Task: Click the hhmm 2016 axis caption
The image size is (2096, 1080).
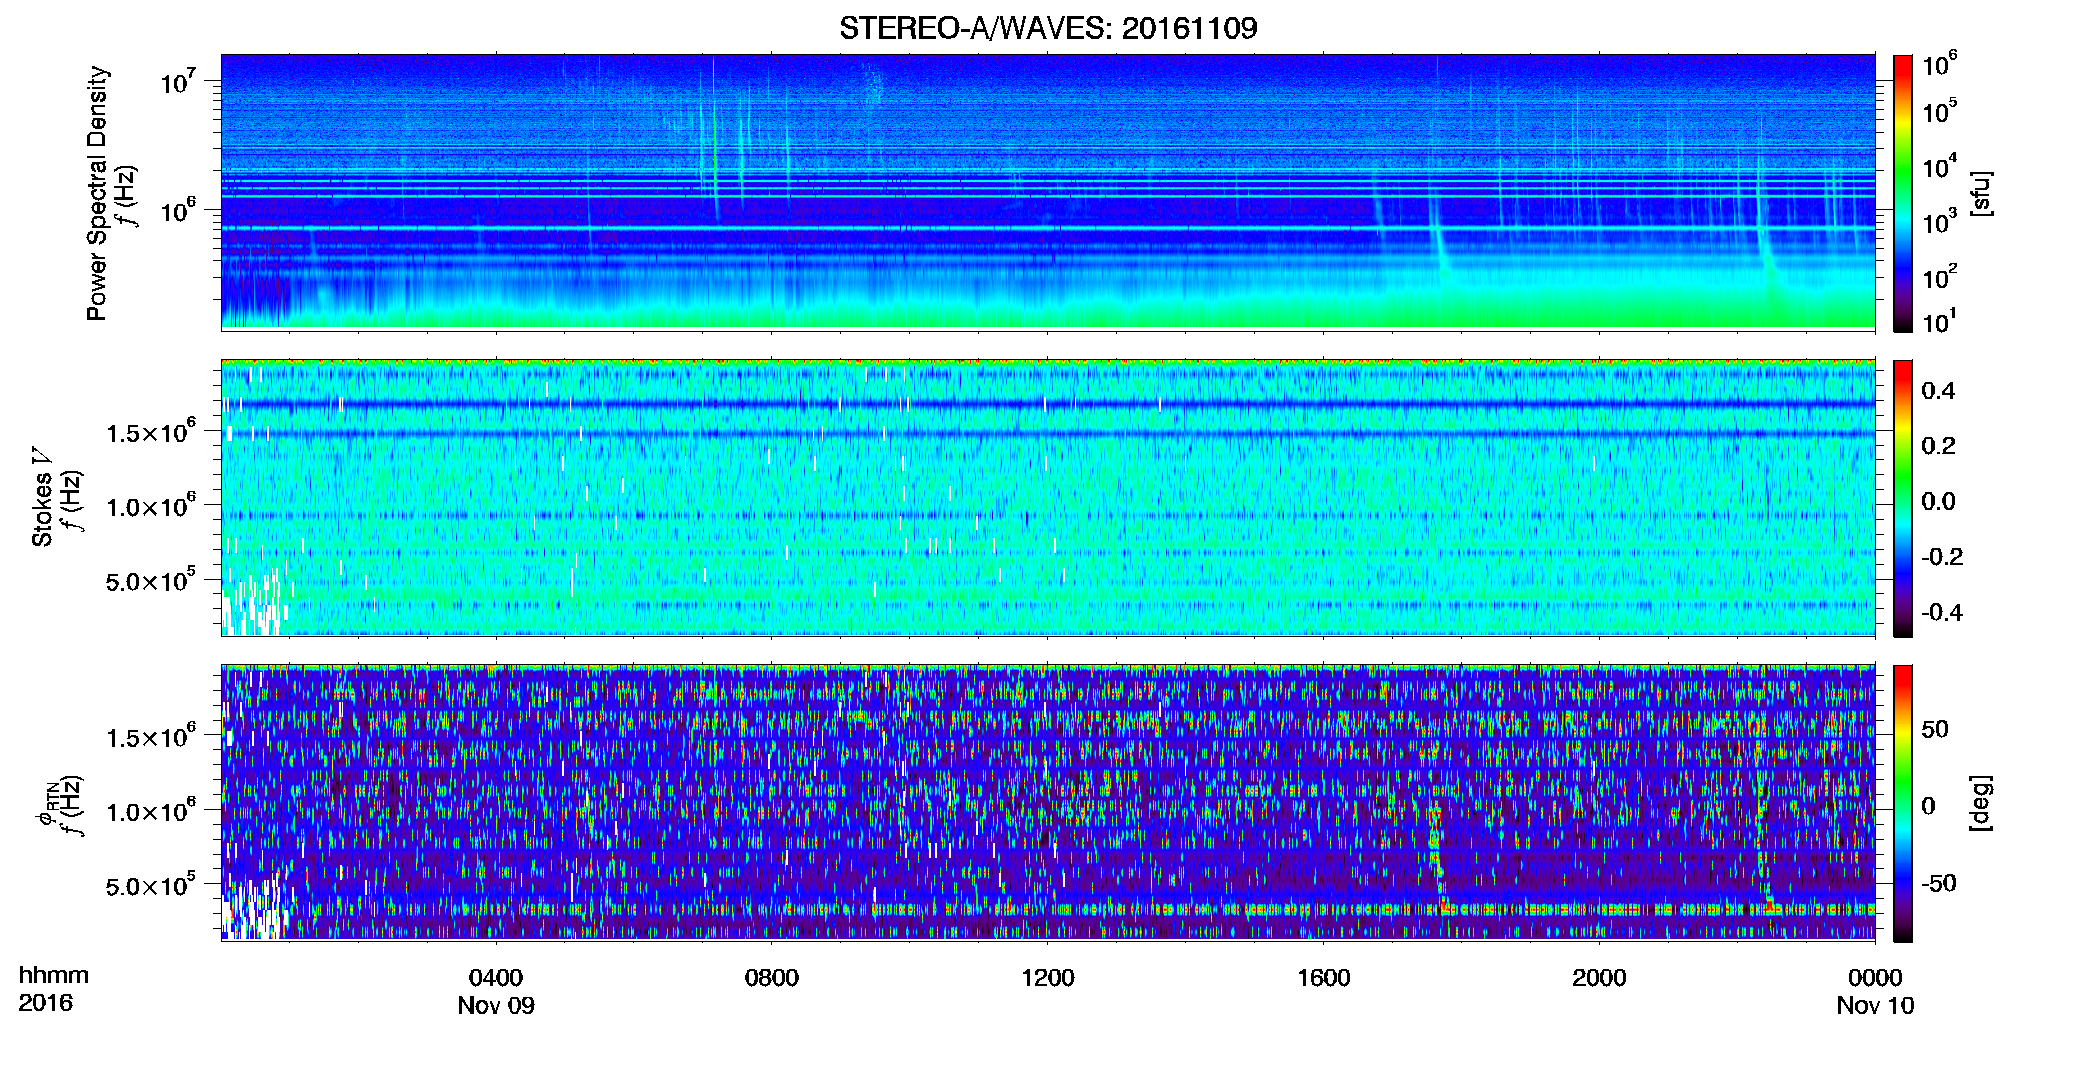Action: click(54, 989)
